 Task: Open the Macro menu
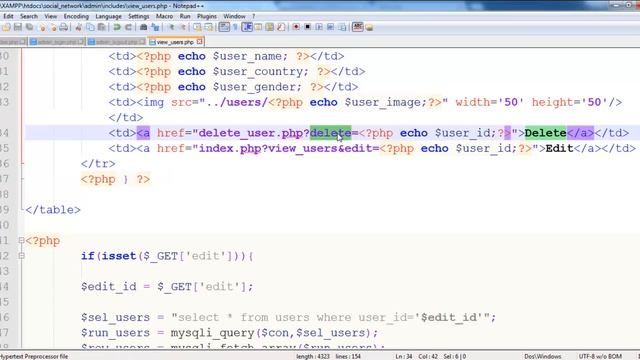point(164,16)
